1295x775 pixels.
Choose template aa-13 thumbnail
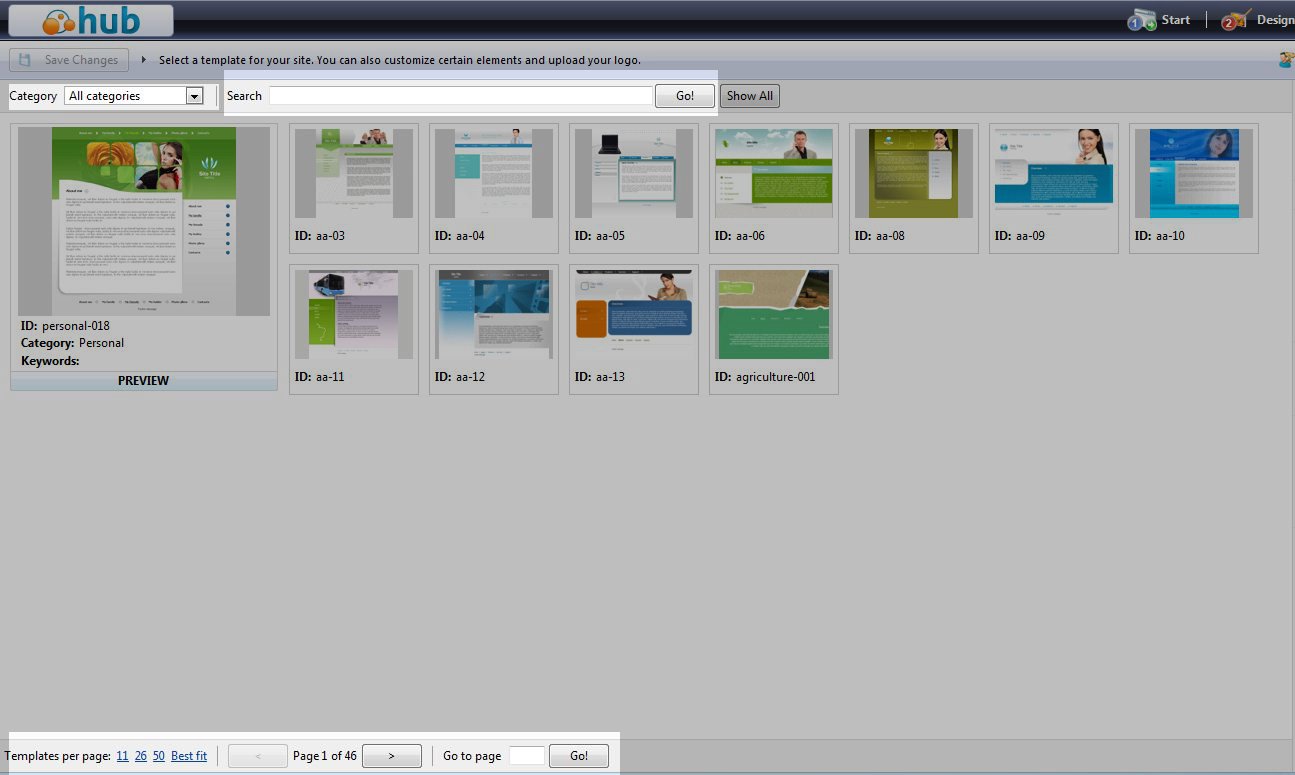pos(634,315)
